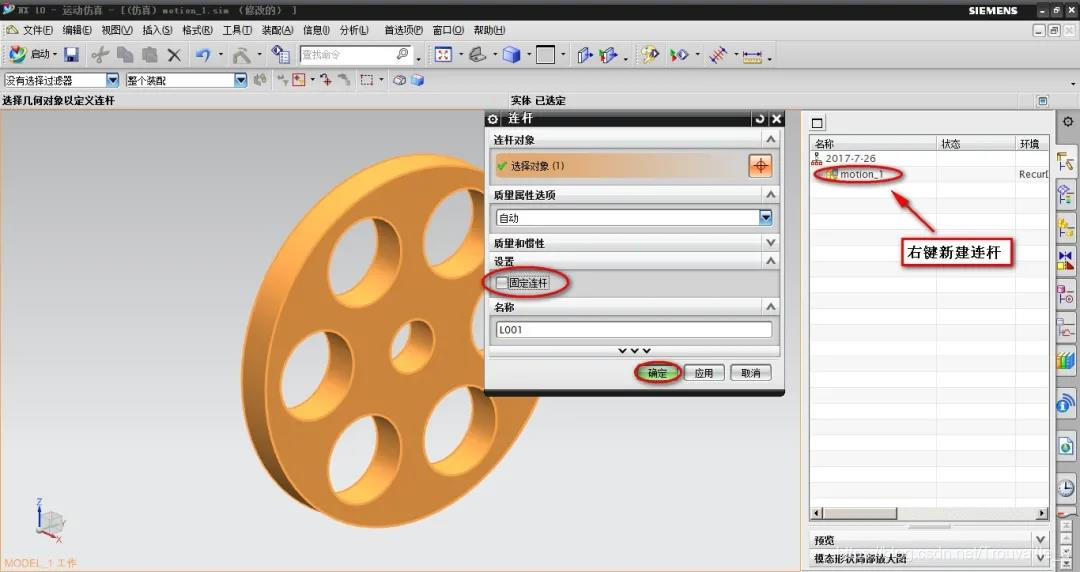Open the 工具(T) menu

click(237, 30)
